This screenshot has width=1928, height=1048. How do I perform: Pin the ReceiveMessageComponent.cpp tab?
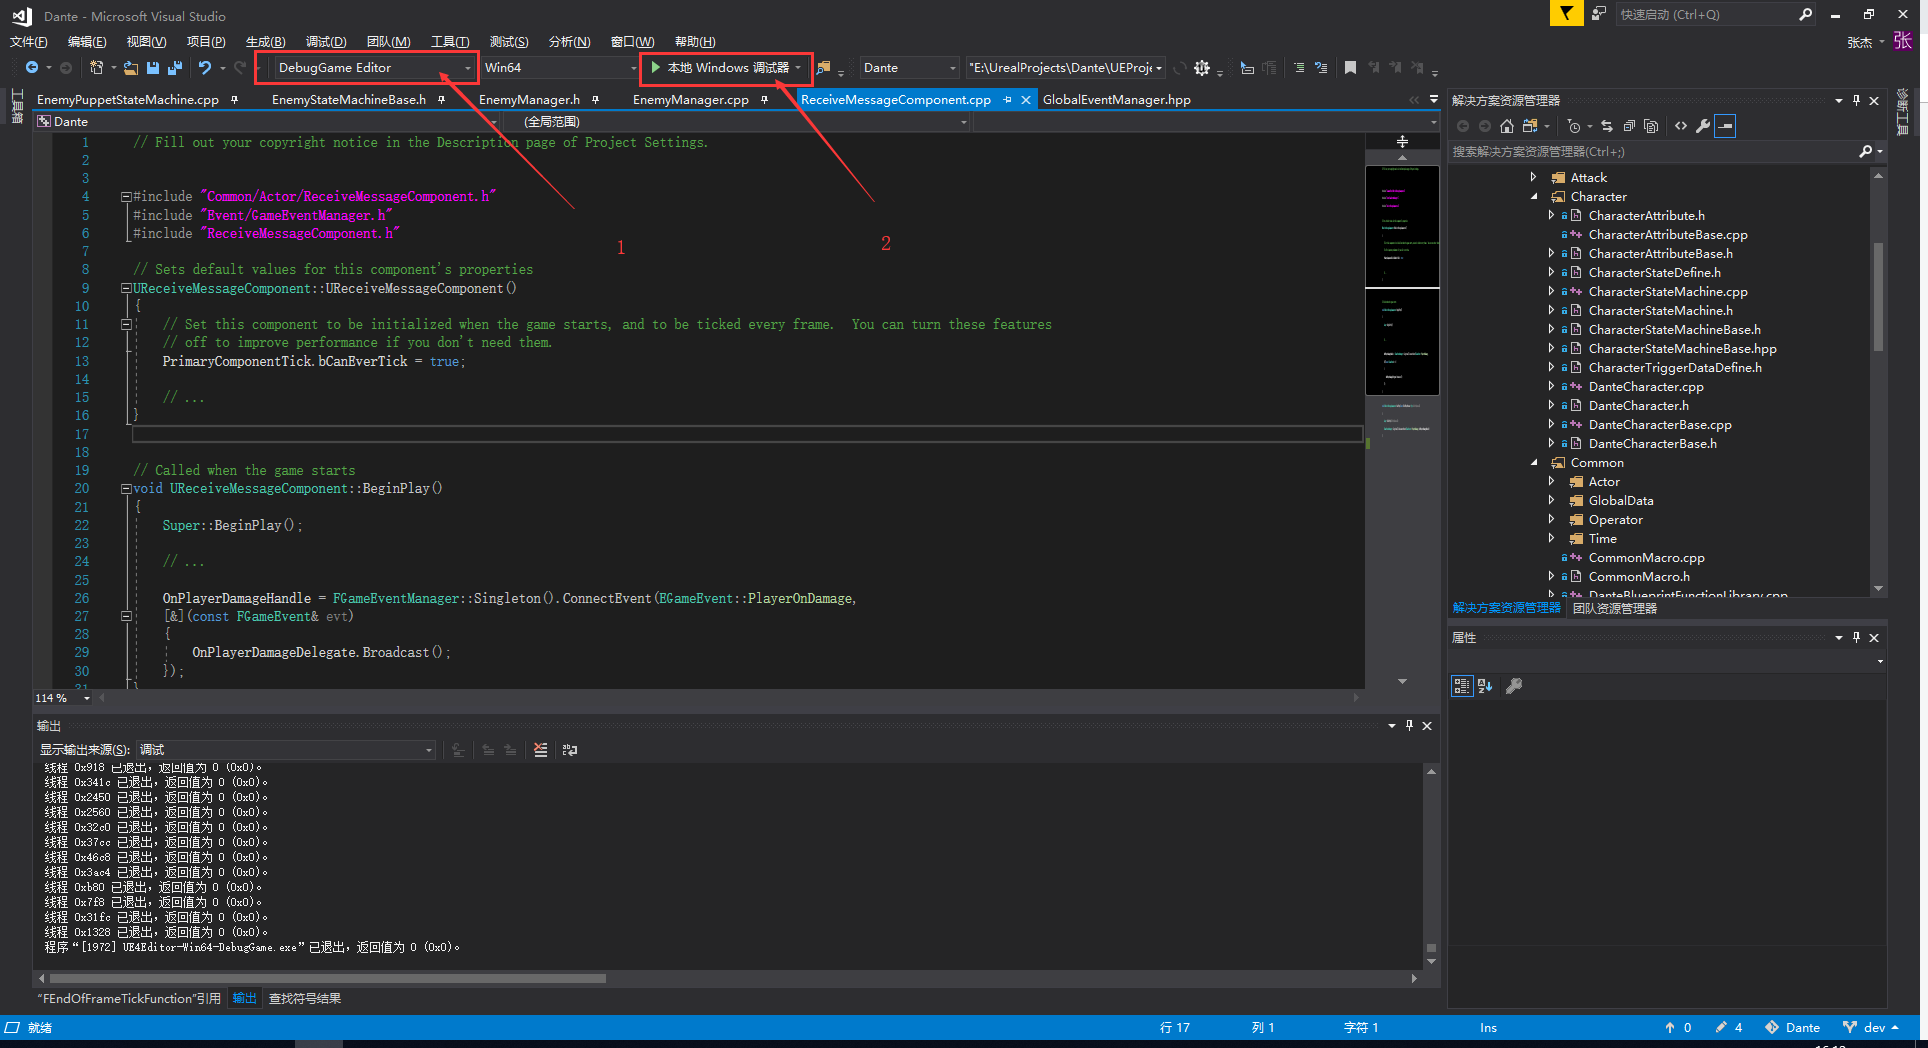point(1008,100)
